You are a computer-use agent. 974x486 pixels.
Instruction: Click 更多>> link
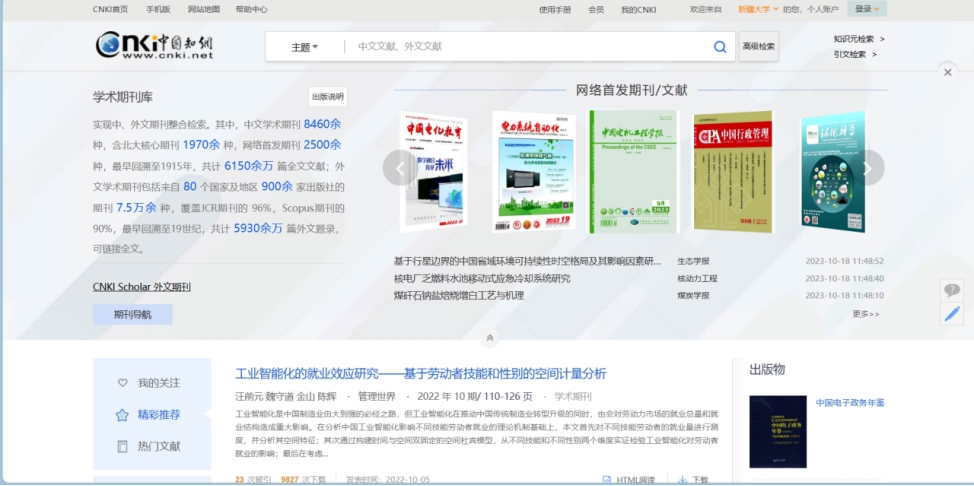pyautogui.click(x=866, y=314)
